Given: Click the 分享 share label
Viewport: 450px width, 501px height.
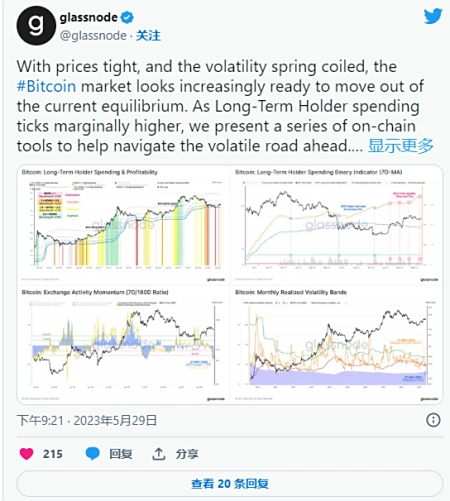Looking at the screenshot, I should tap(187, 454).
